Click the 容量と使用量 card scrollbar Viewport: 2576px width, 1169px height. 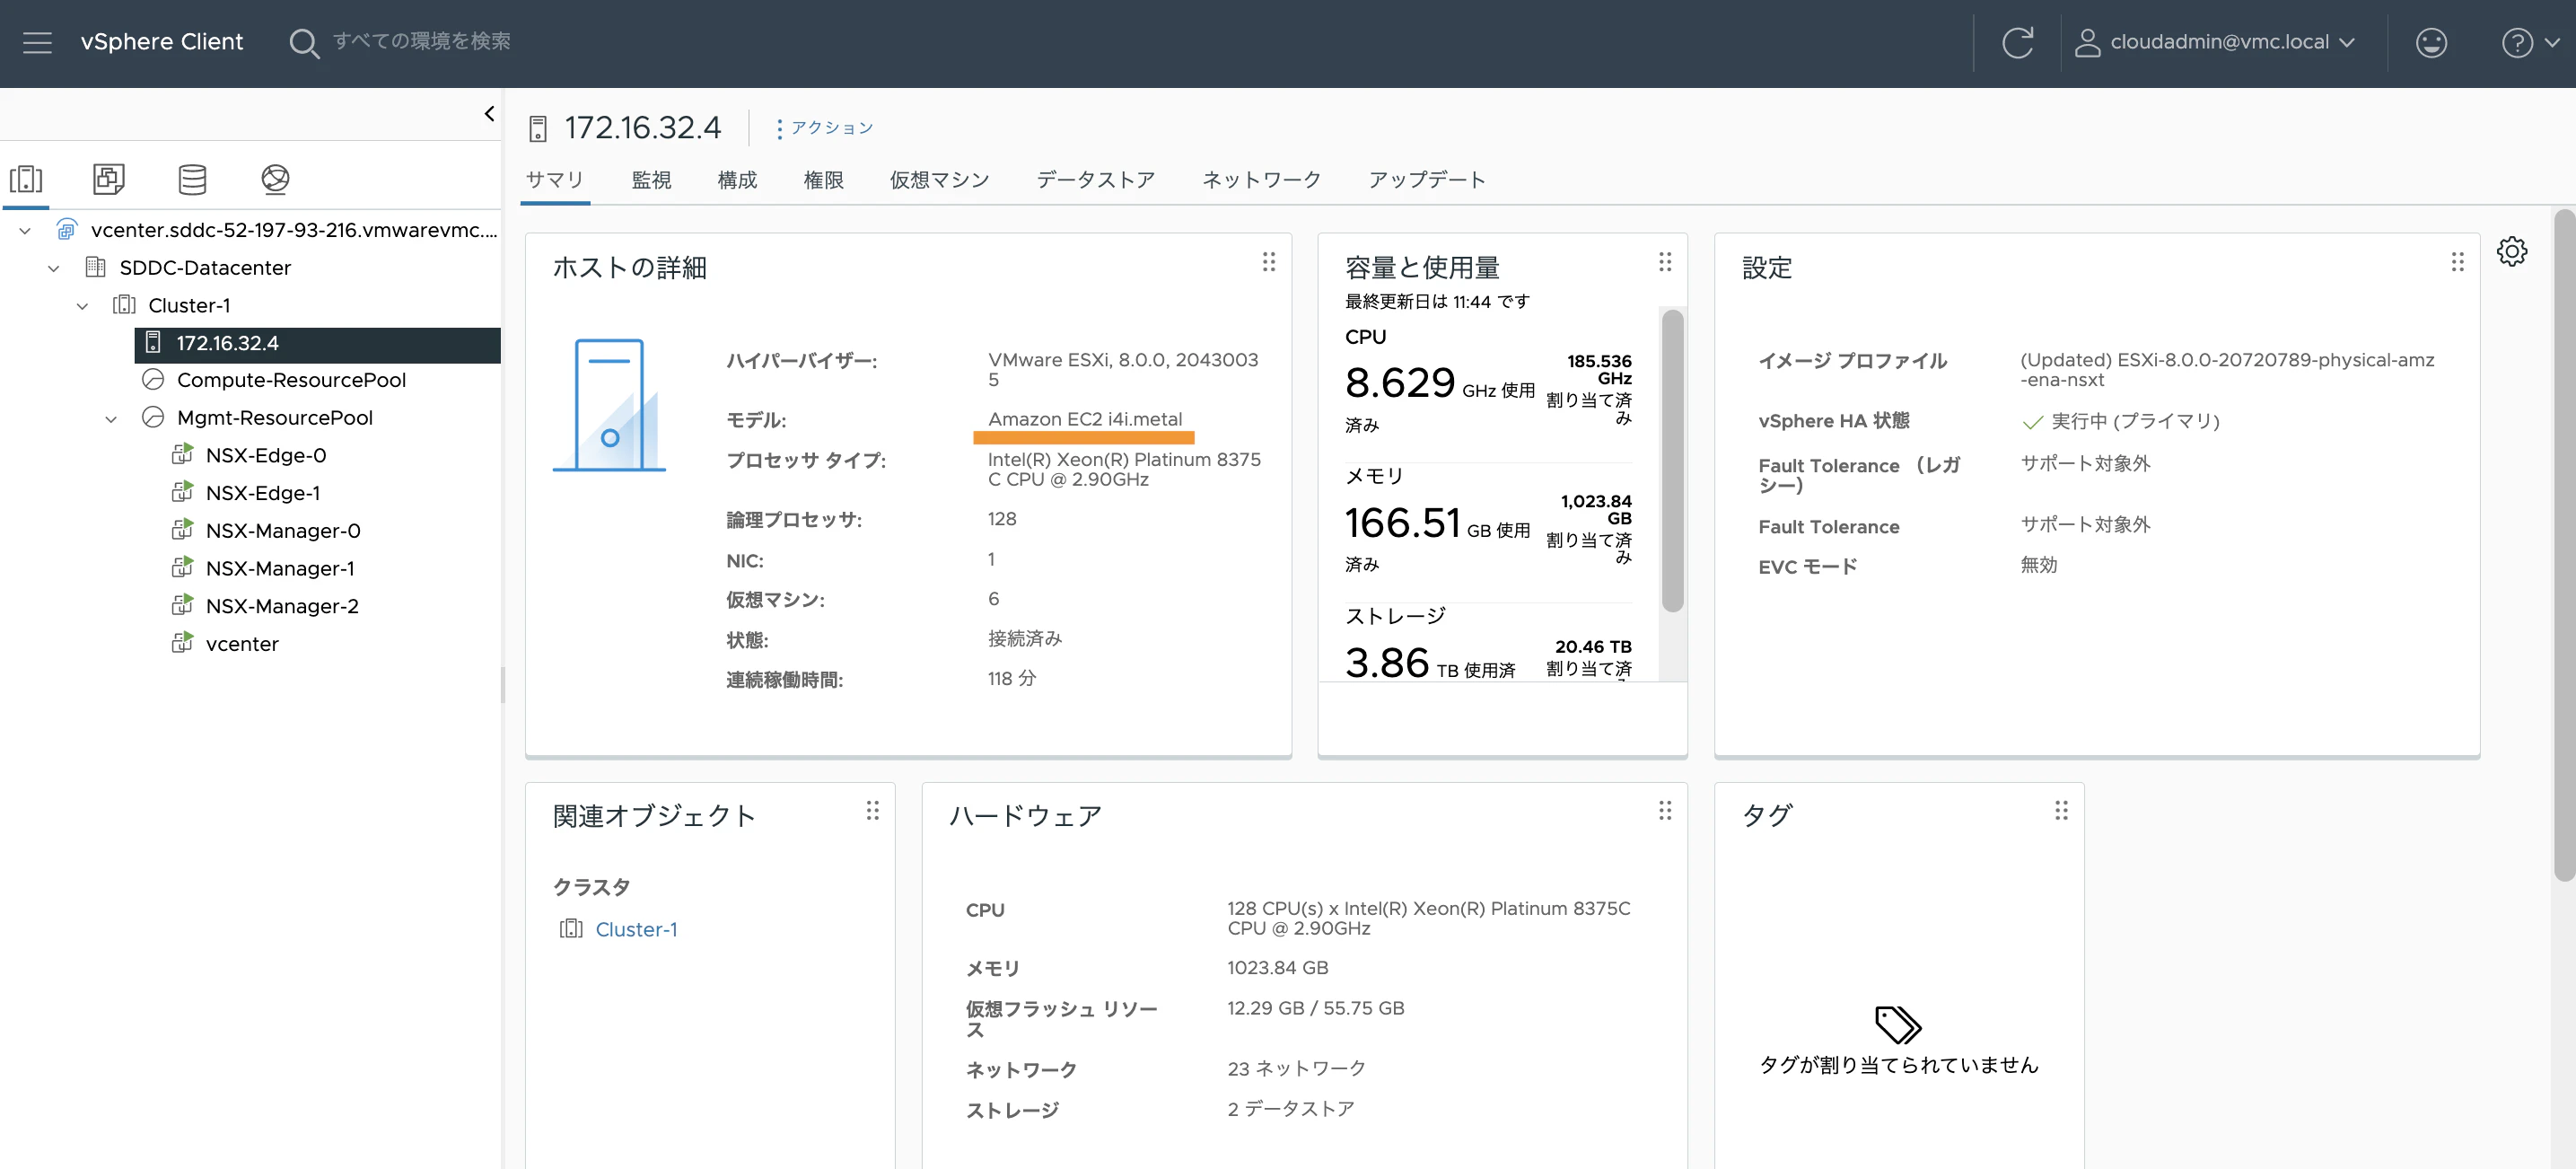point(1672,461)
